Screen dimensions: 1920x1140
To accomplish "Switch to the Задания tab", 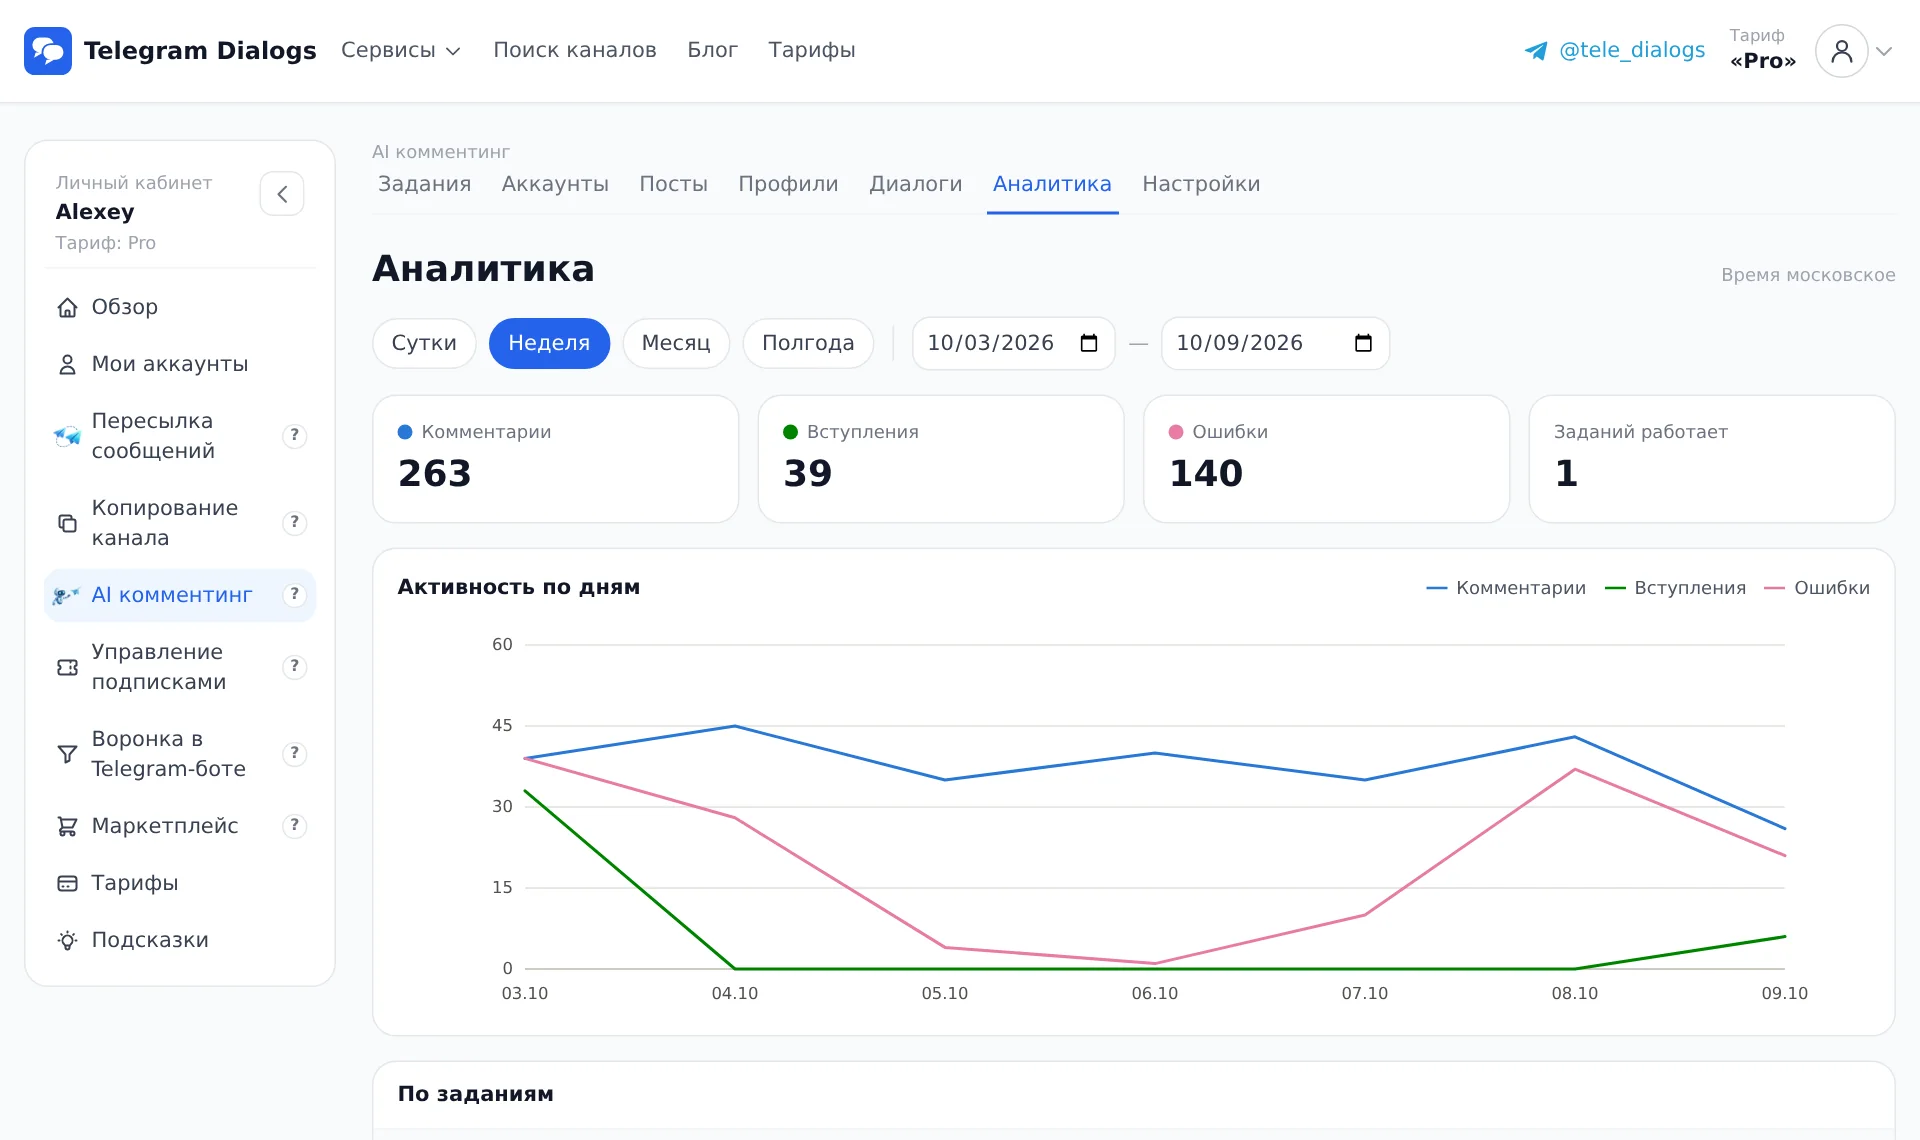I will tap(424, 184).
